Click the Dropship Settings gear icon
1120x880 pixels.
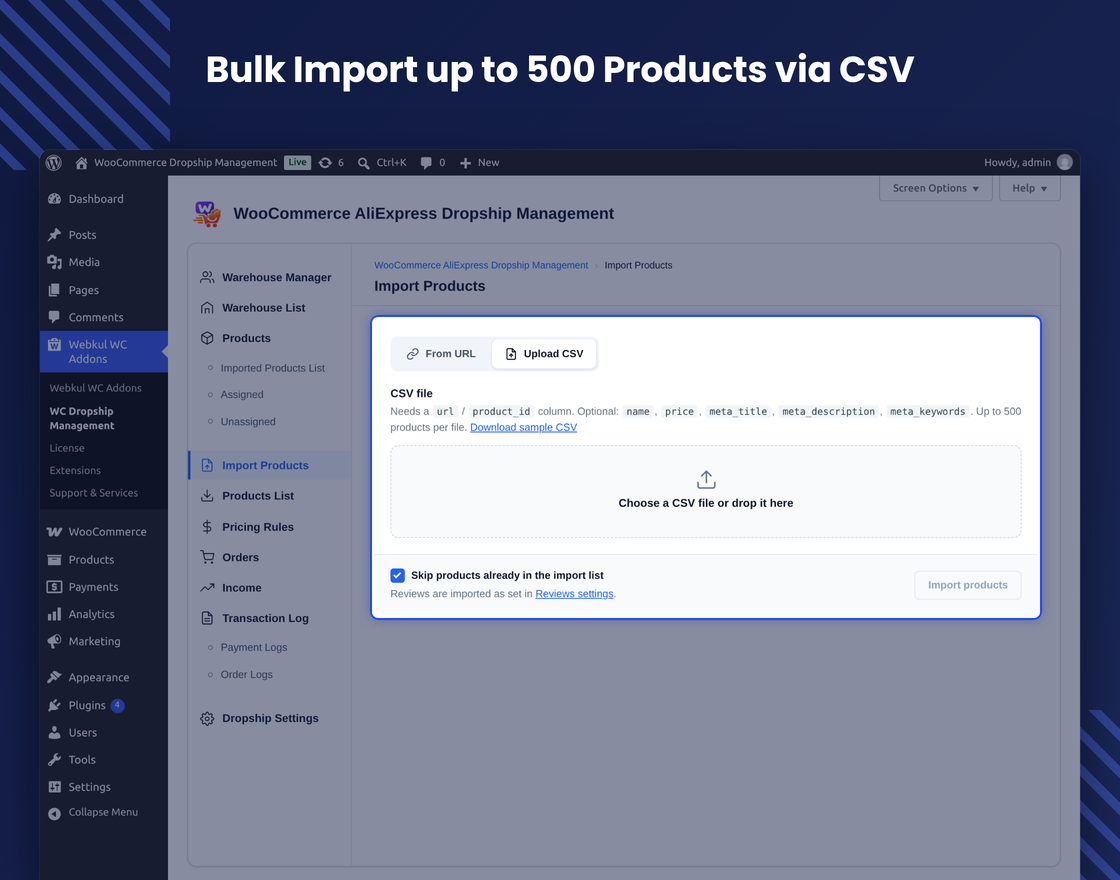click(207, 719)
